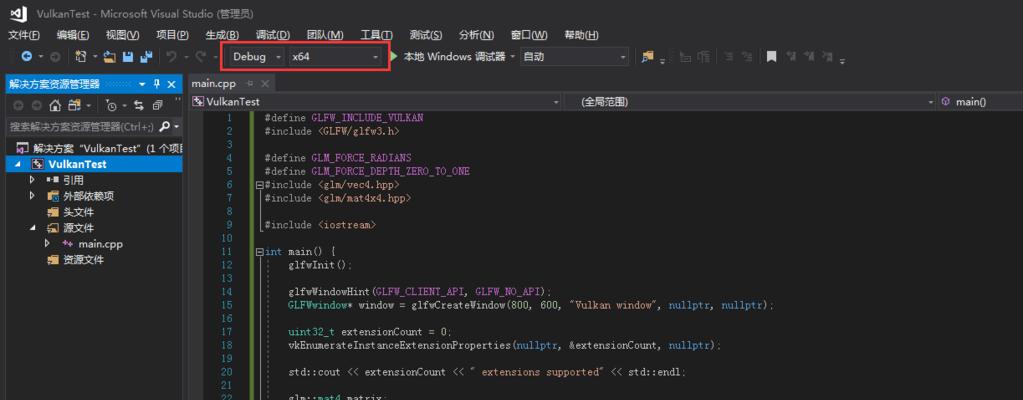Image resolution: width=1023 pixels, height=400 pixels.
Task: Open the debugger target dropdown arrow
Action: (513, 57)
